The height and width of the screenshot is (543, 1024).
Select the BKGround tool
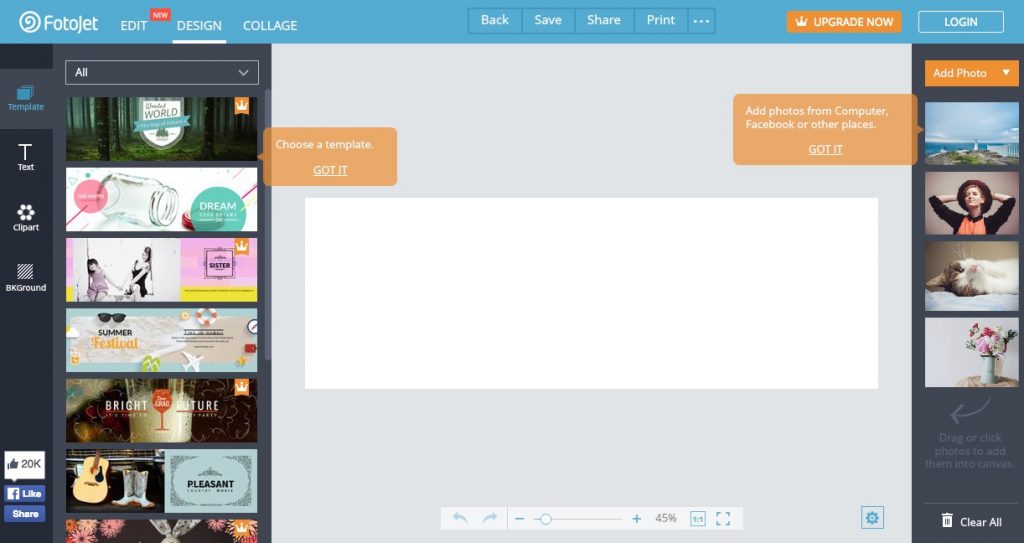26,277
